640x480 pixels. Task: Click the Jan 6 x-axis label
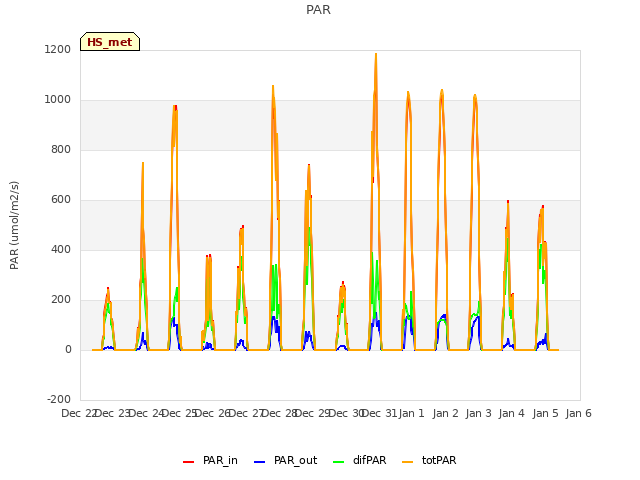[x=578, y=413]
